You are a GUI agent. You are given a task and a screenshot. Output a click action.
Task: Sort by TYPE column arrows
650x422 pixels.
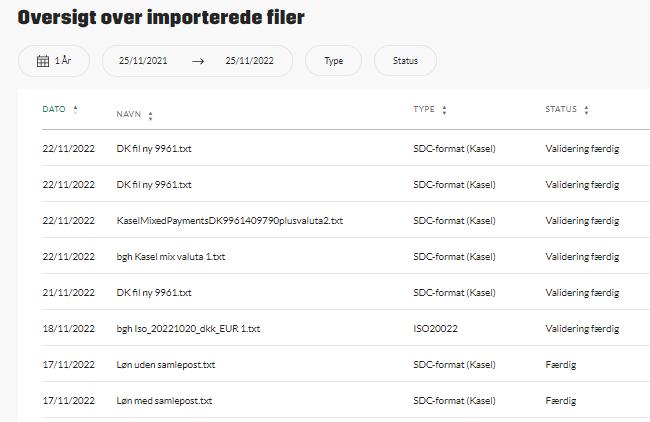tap(444, 110)
